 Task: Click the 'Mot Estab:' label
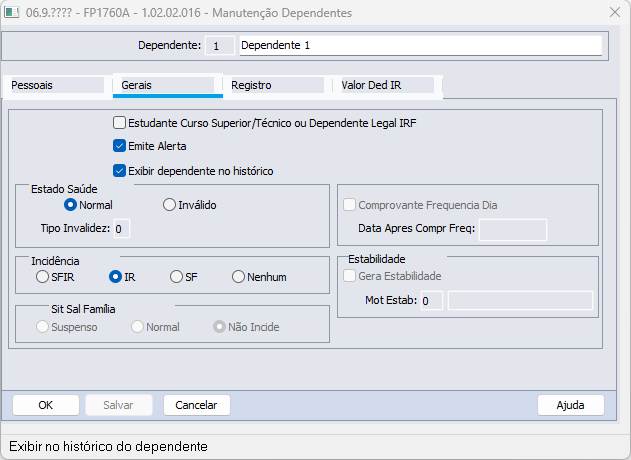pos(391,300)
